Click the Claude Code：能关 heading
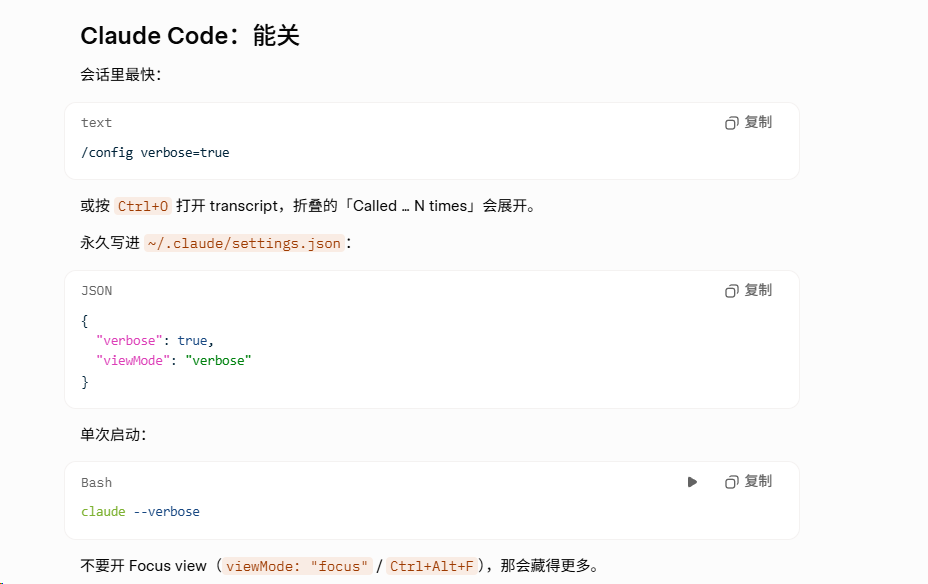 pyautogui.click(x=190, y=36)
